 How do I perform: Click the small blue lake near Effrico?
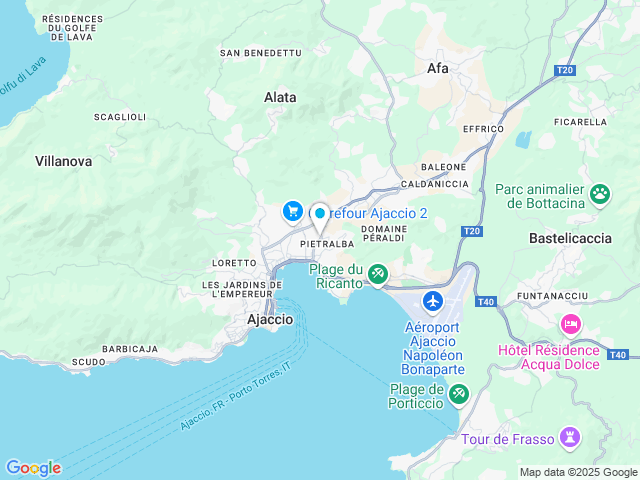click(523, 140)
